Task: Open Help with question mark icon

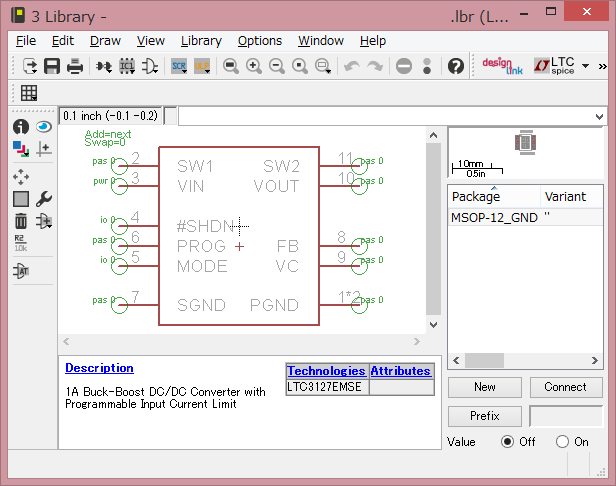Action: click(456, 66)
